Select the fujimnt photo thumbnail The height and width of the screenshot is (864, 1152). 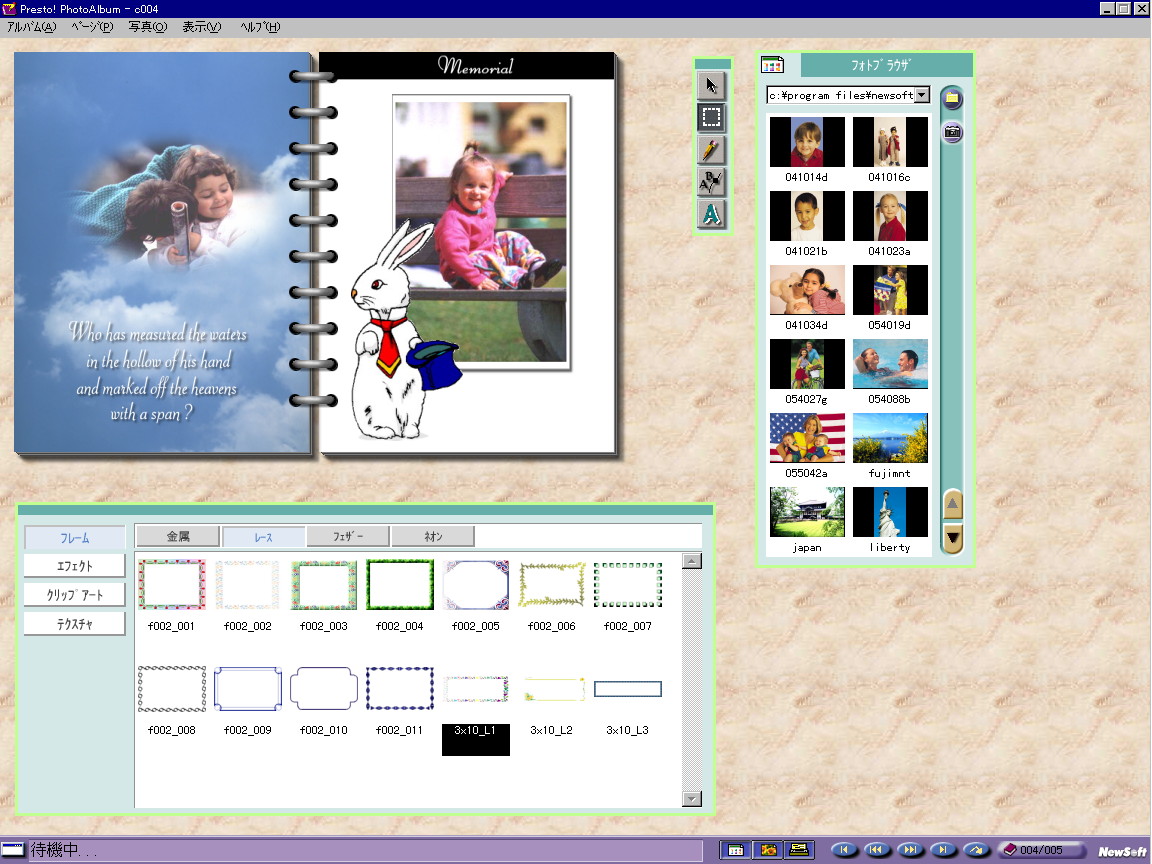[890, 438]
